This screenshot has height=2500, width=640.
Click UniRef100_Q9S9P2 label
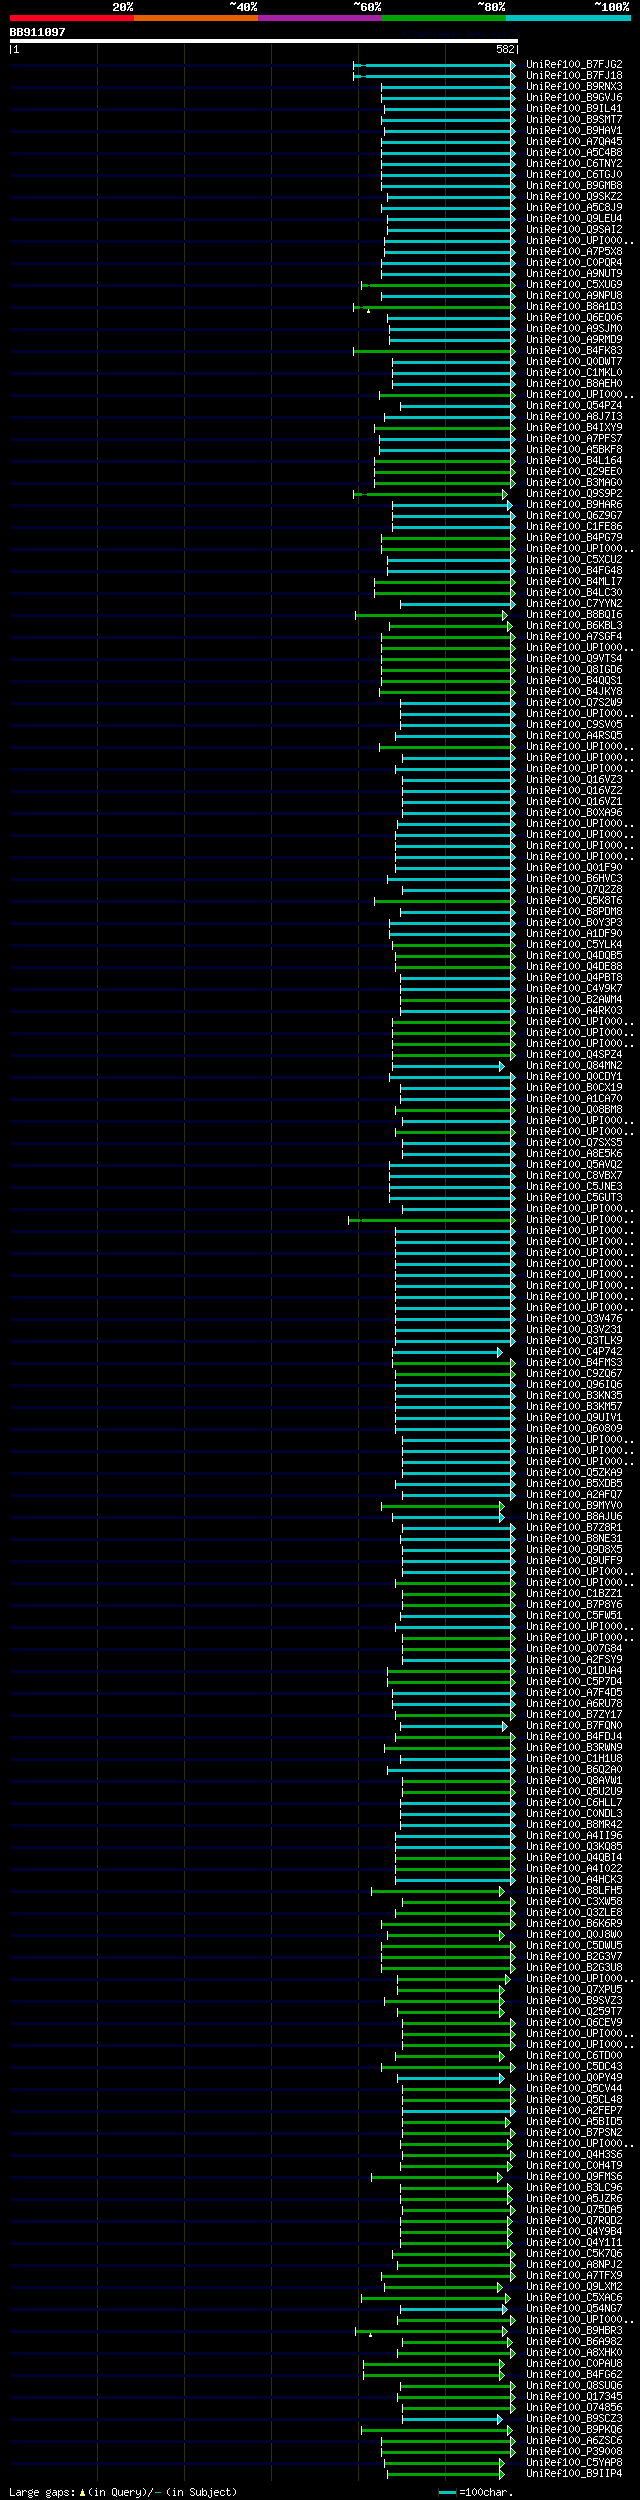click(x=574, y=493)
